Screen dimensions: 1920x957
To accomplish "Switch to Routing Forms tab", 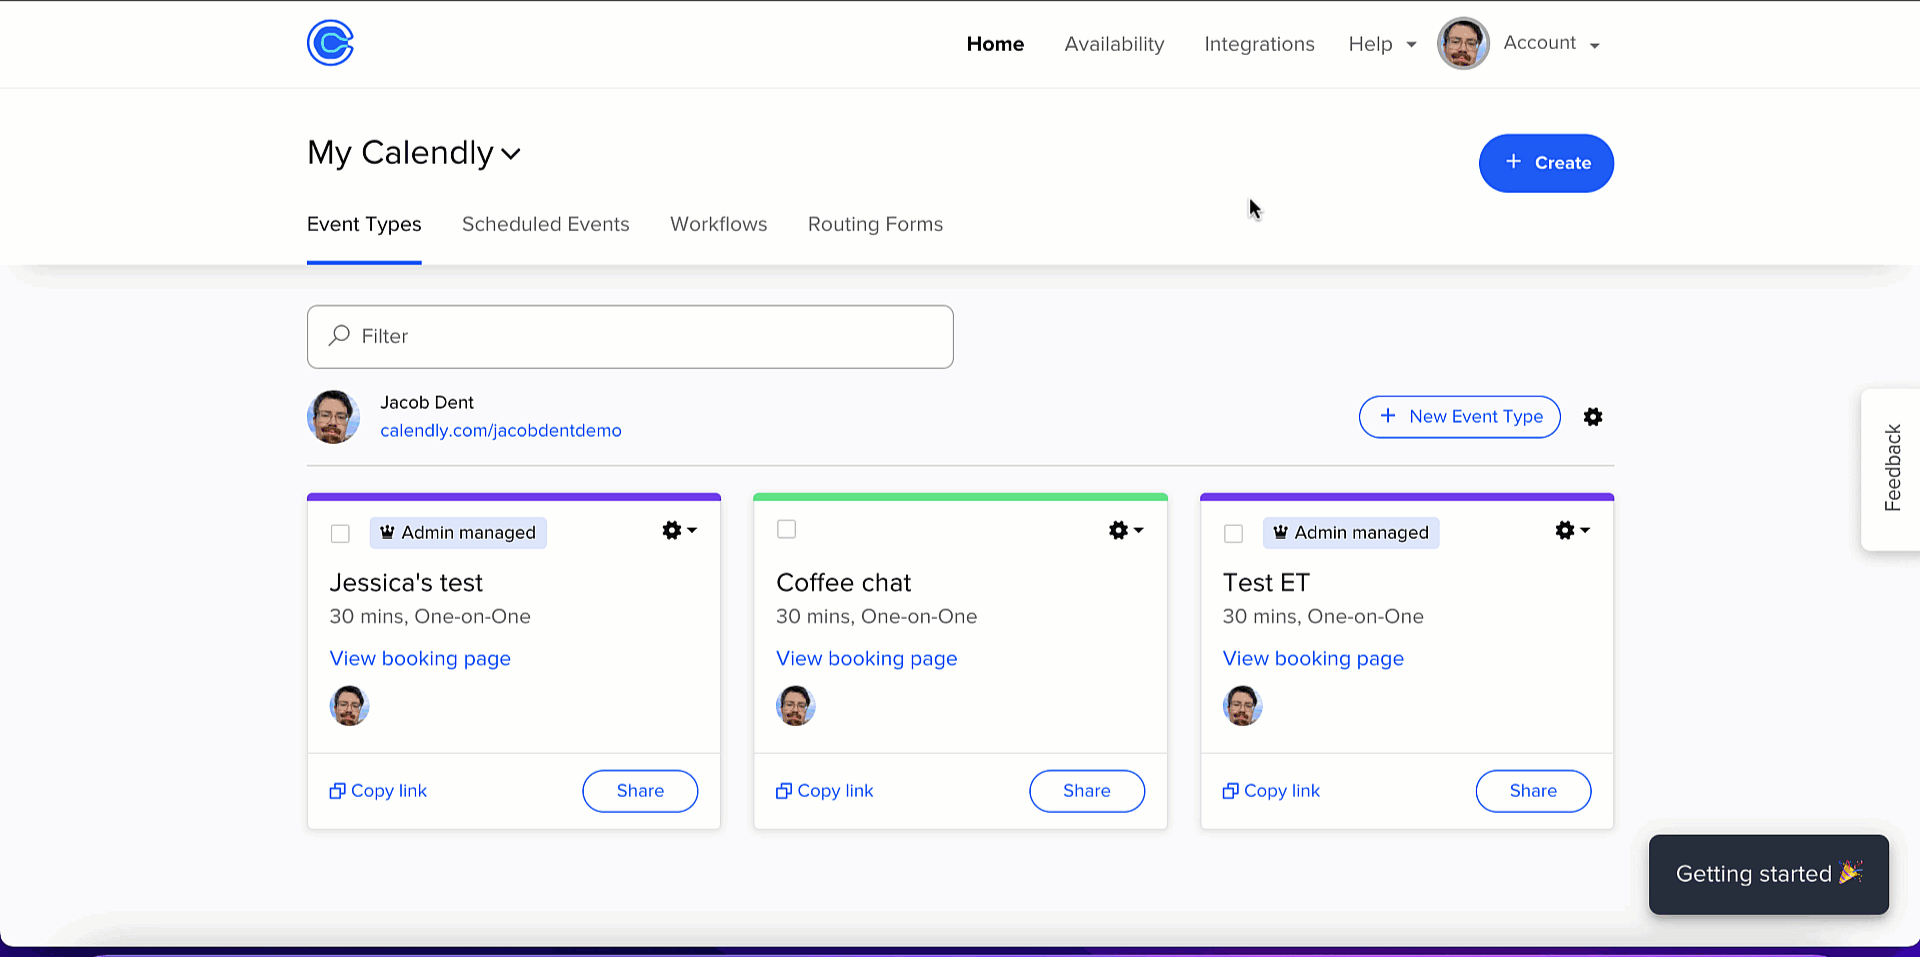I will (x=875, y=224).
